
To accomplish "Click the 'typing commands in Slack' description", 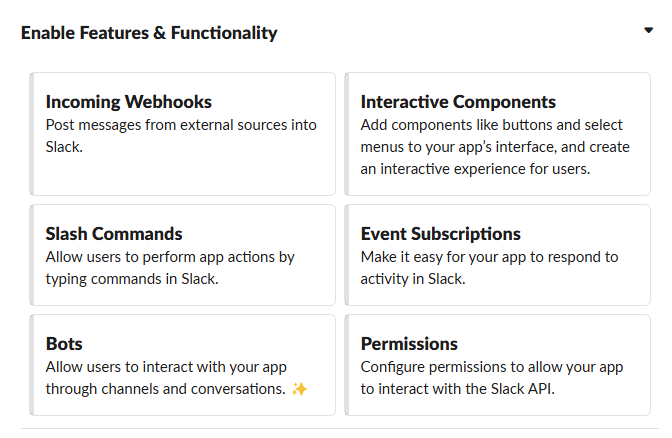I will click(x=170, y=268).
